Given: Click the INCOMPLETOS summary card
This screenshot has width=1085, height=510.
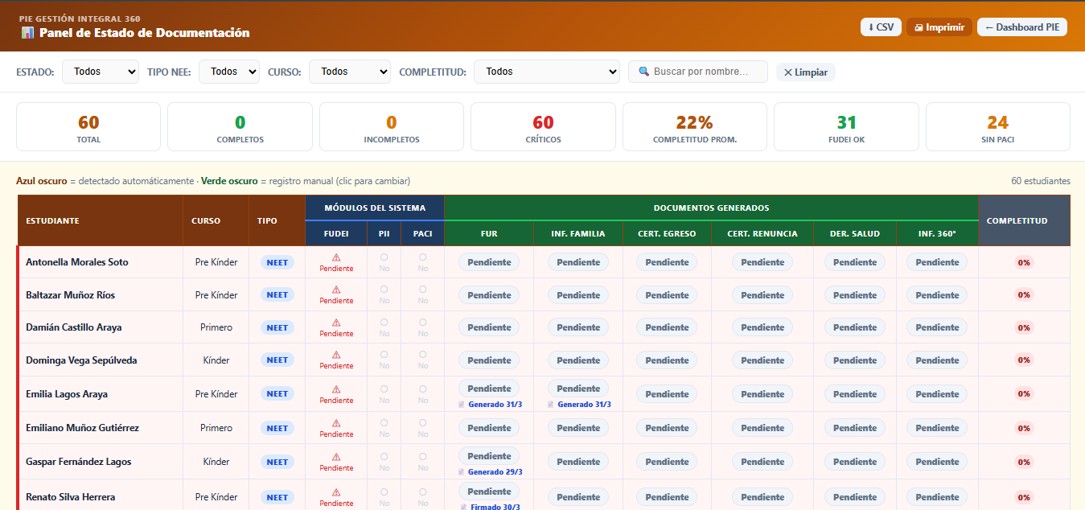Looking at the screenshot, I should pyautogui.click(x=392, y=127).
